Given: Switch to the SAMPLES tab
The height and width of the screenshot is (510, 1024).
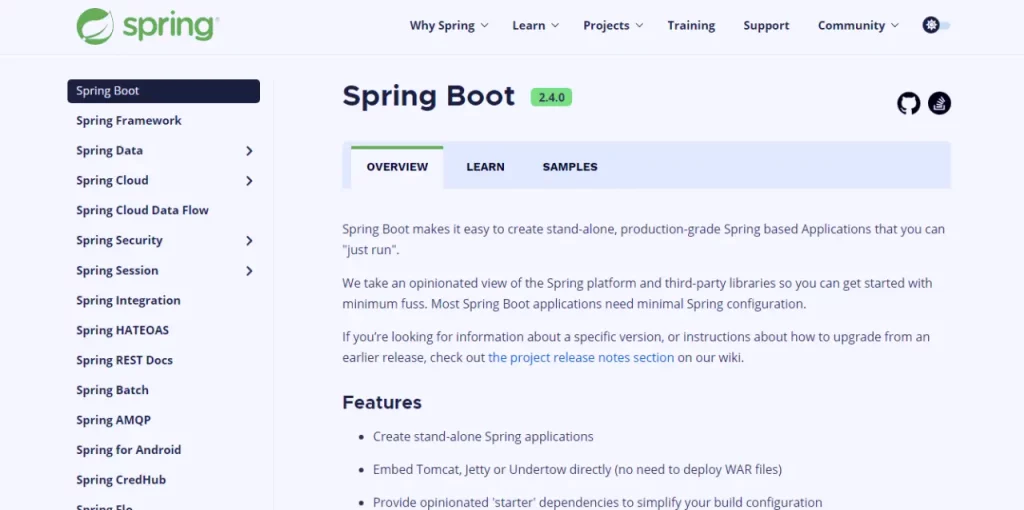Looking at the screenshot, I should tap(570, 167).
